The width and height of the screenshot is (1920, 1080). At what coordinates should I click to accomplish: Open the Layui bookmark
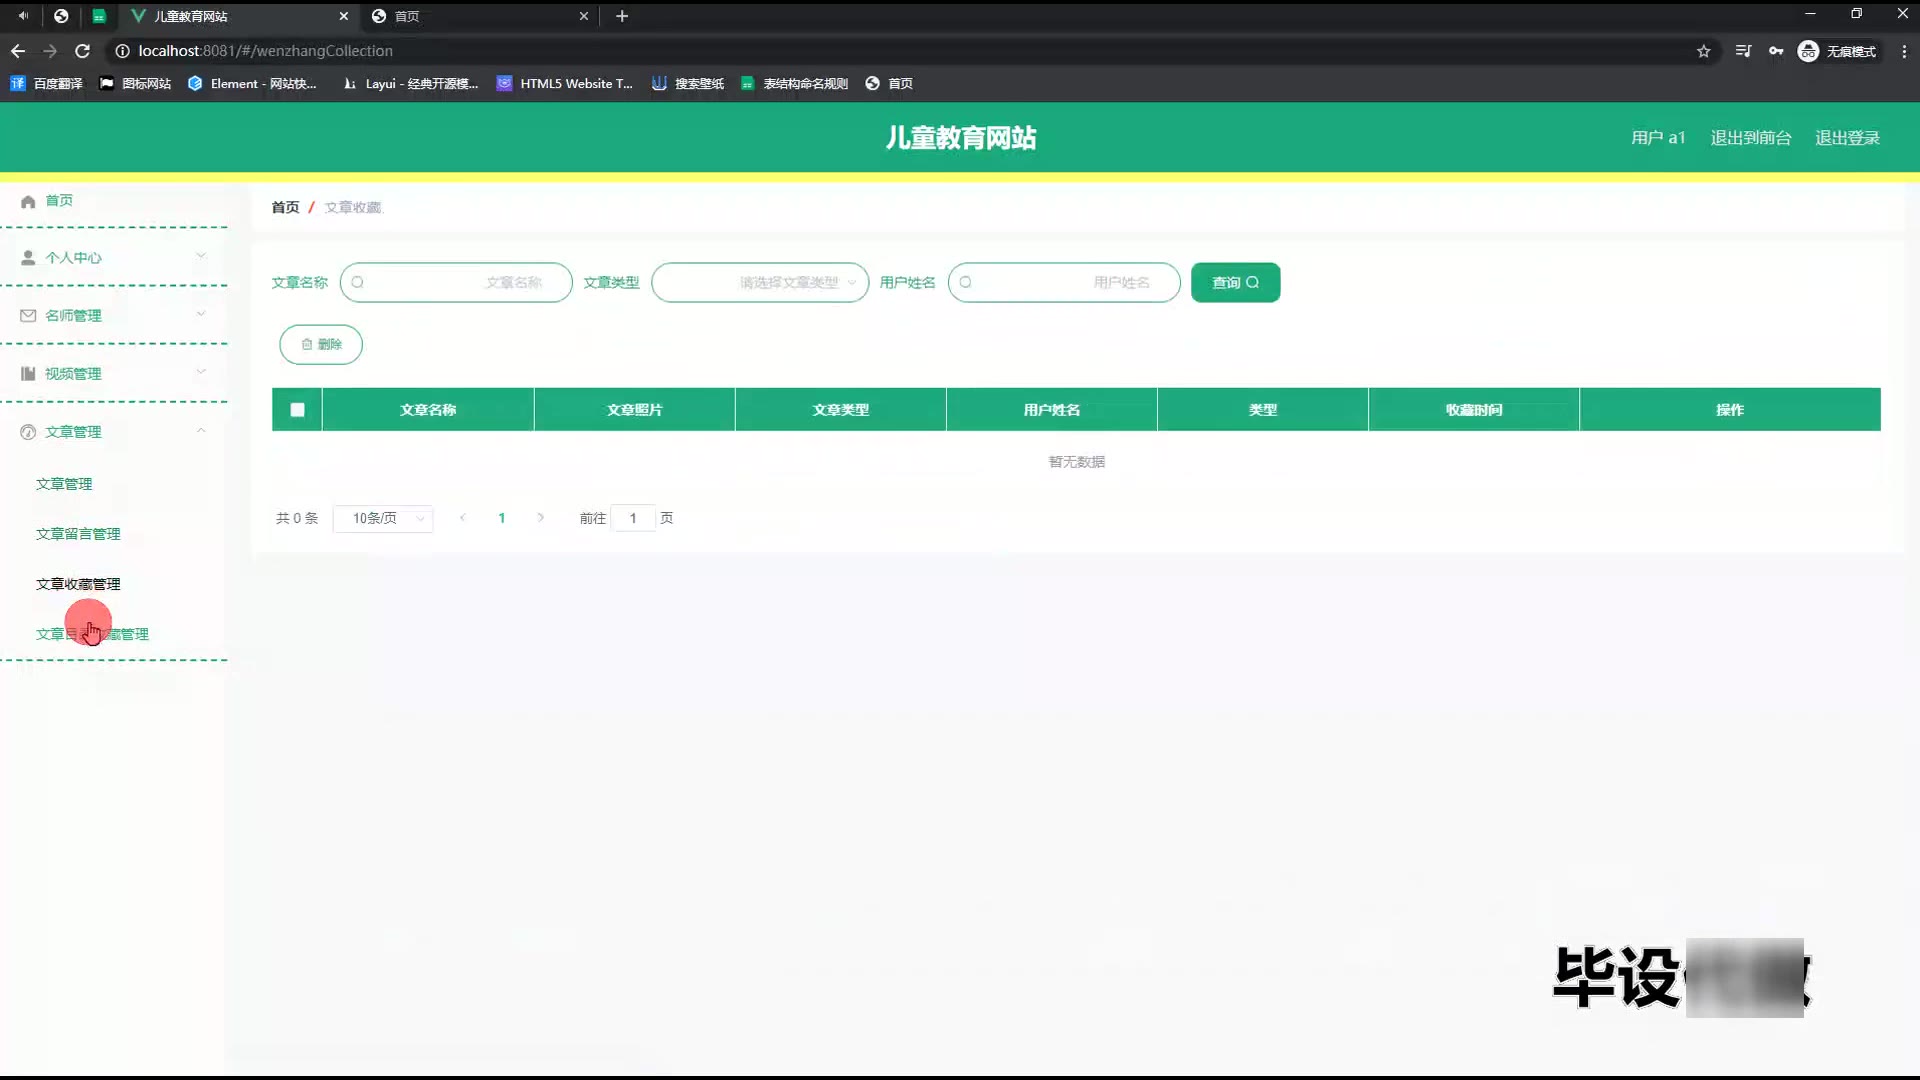pos(411,84)
